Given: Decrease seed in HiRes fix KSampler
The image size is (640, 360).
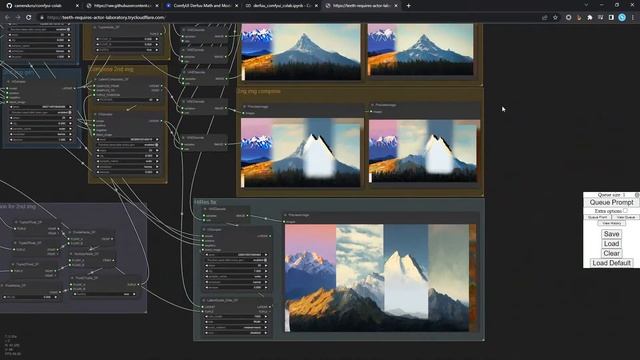Looking at the screenshot, I should pyautogui.click(x=207, y=254).
